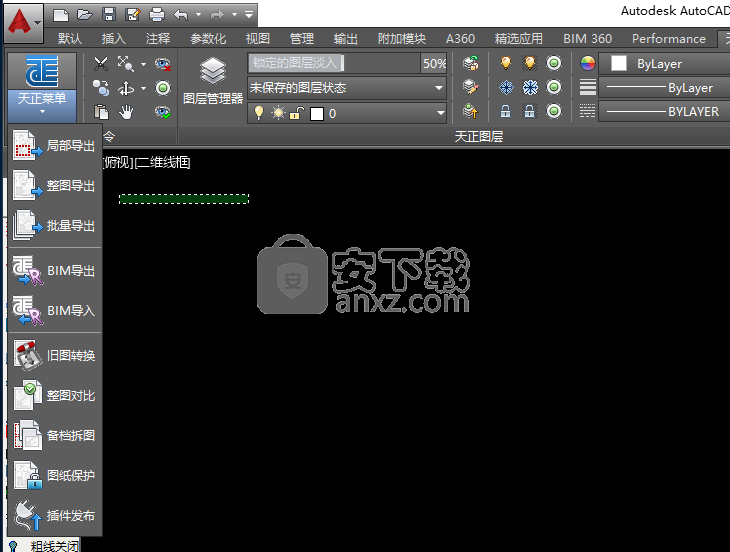This screenshot has width=730, height=552.
Task: Click the Plot printer icon
Action: pyautogui.click(x=157, y=15)
